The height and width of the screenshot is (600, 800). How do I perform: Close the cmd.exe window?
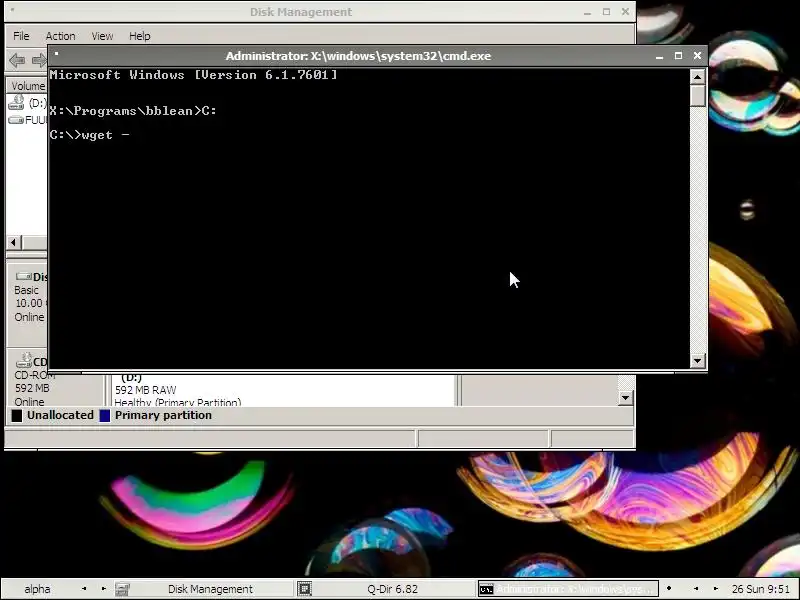pyautogui.click(x=697, y=56)
